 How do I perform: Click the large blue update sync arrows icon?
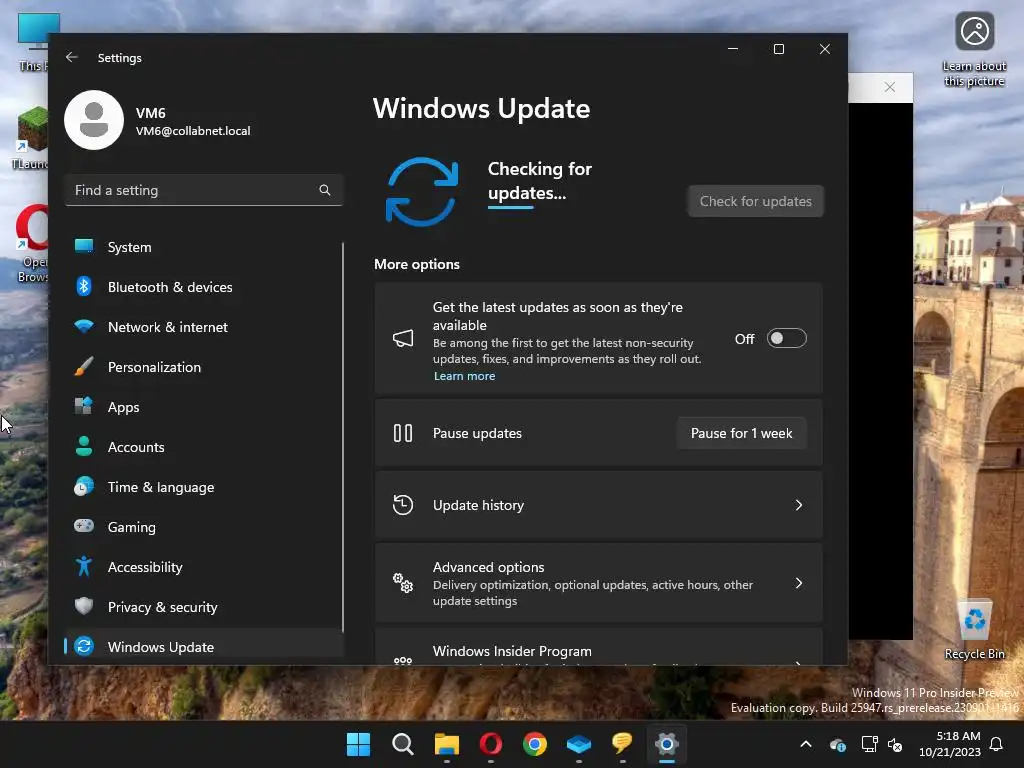tap(422, 192)
